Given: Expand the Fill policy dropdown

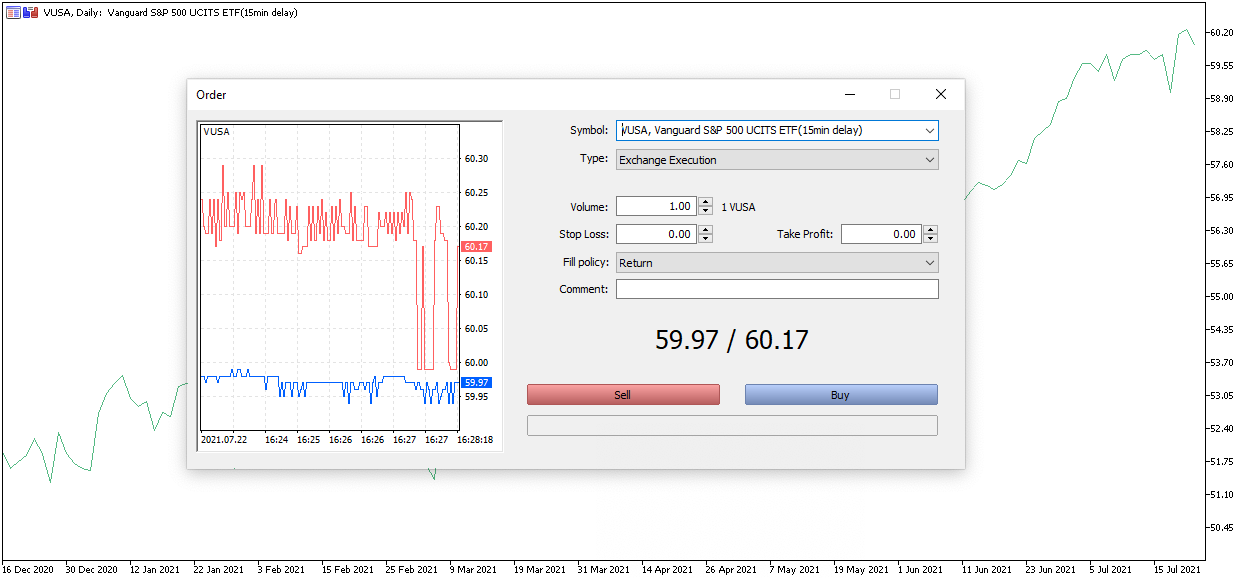Looking at the screenshot, I should (777, 263).
